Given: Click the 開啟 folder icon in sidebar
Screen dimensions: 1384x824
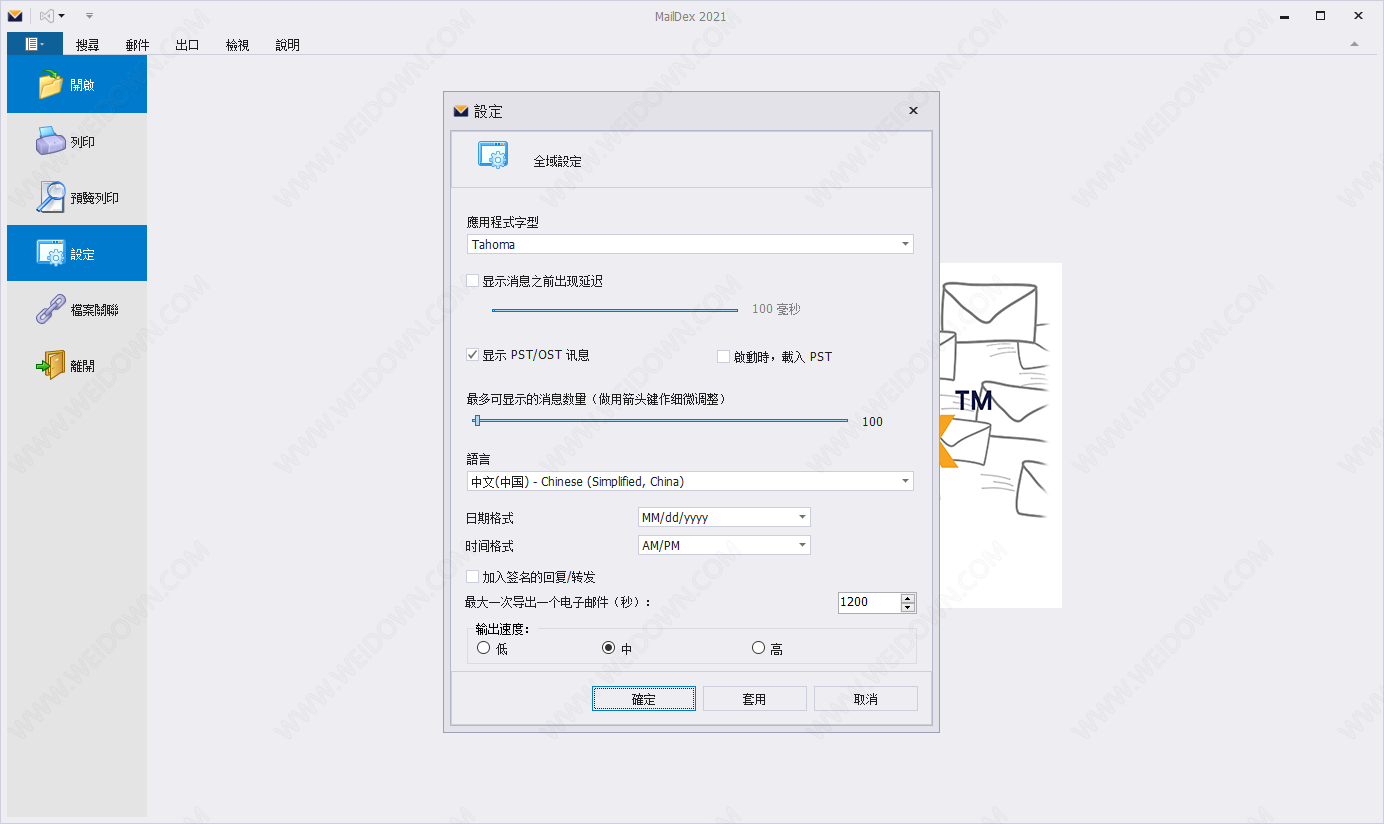Looking at the screenshot, I should [x=51, y=85].
